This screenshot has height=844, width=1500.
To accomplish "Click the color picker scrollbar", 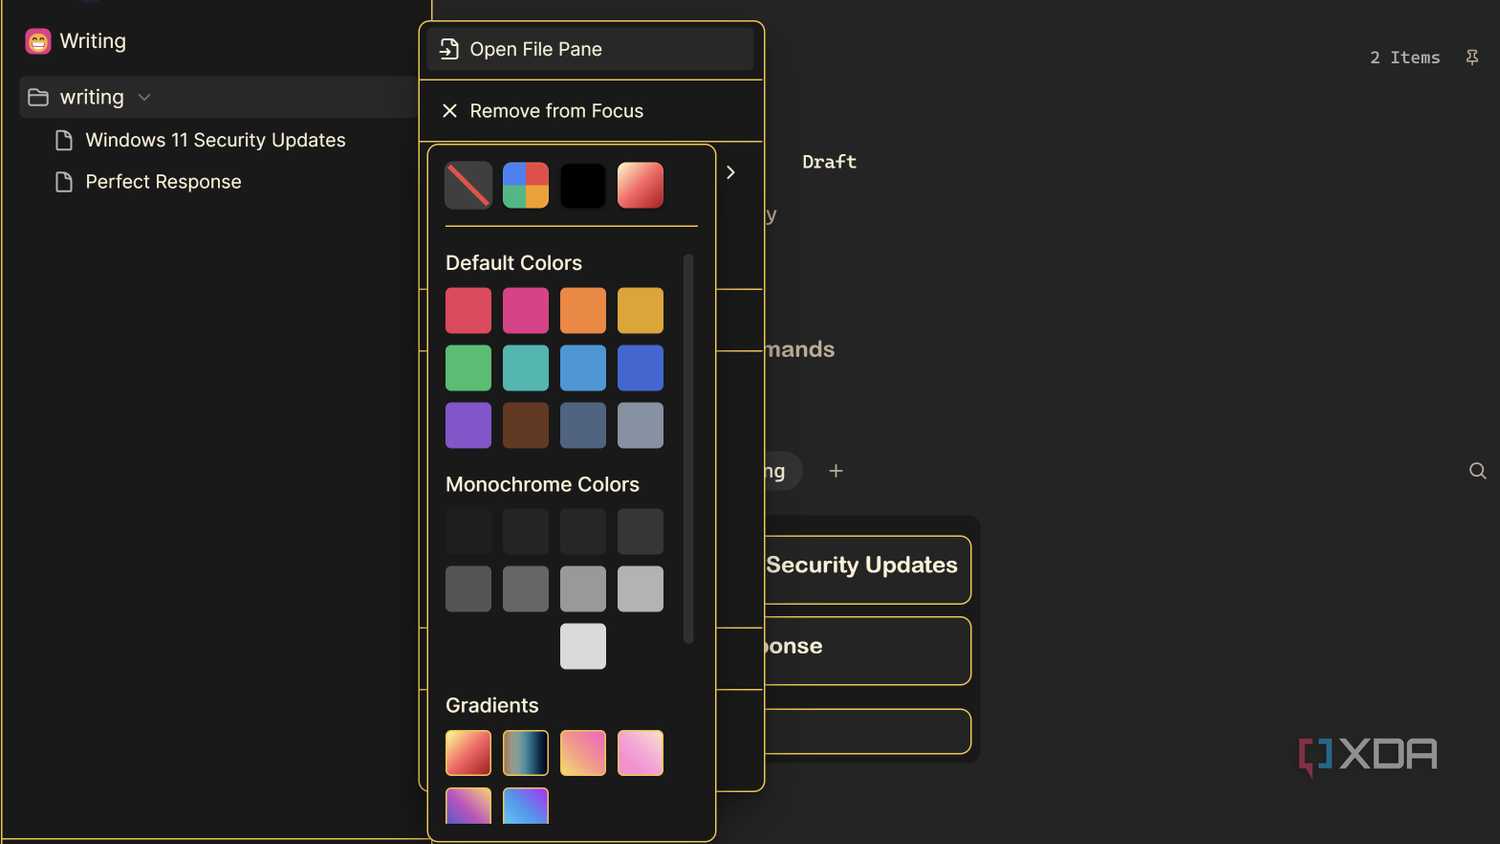I will coord(688,449).
